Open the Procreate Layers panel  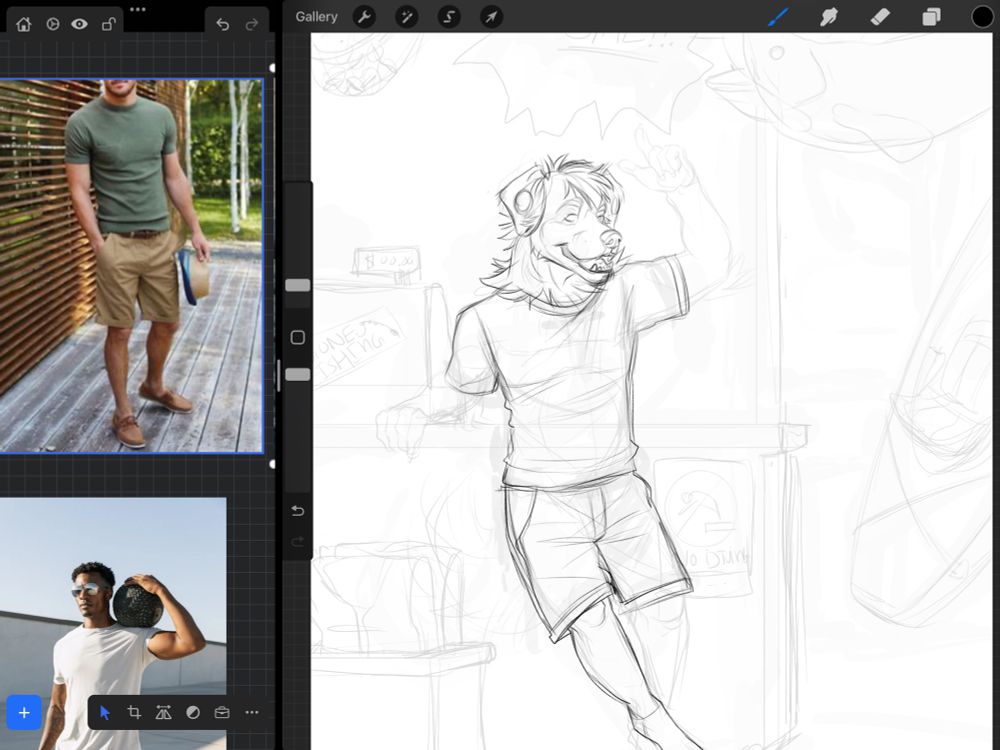(x=931, y=17)
